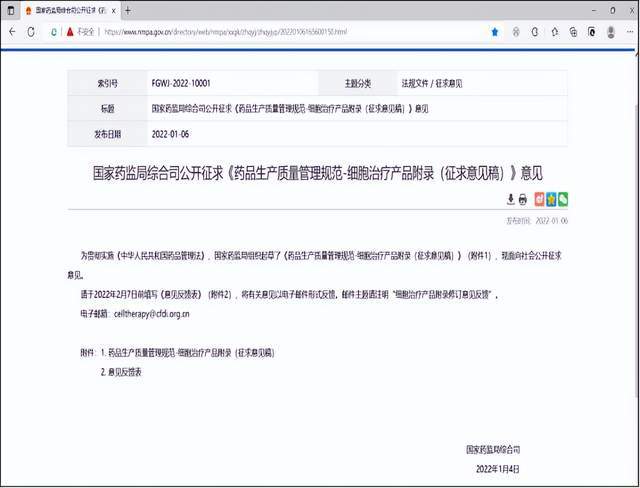Click the address bar URL field

(x=250, y=32)
